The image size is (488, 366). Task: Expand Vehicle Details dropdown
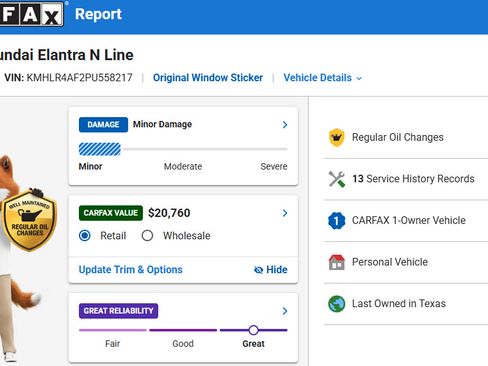coord(322,78)
